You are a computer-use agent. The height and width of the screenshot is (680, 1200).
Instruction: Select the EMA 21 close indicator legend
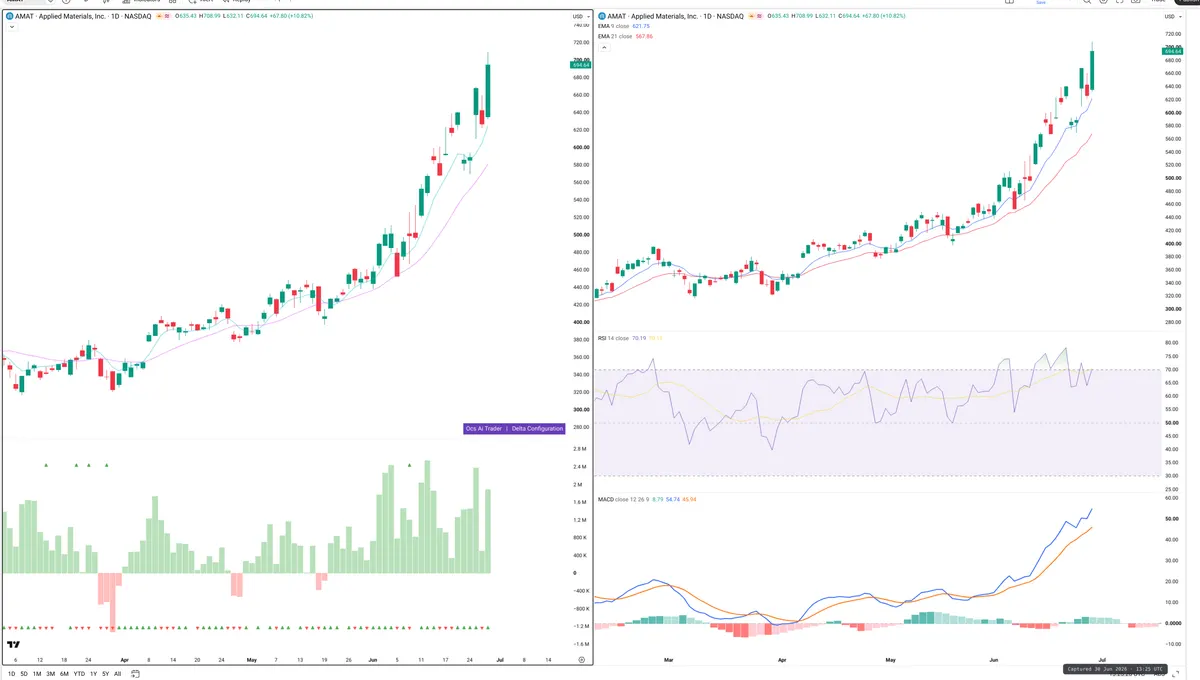[625, 36]
